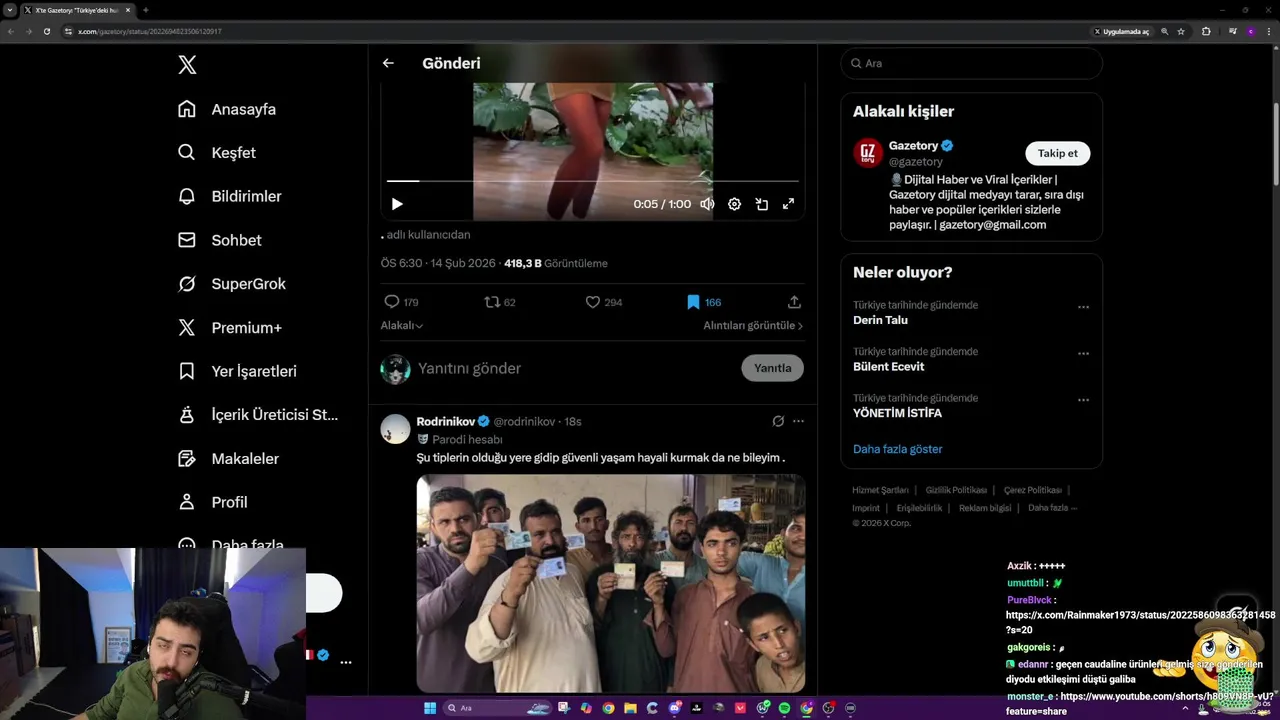
Task: Click the Chrome icon on the taskbar
Action: coord(609,708)
